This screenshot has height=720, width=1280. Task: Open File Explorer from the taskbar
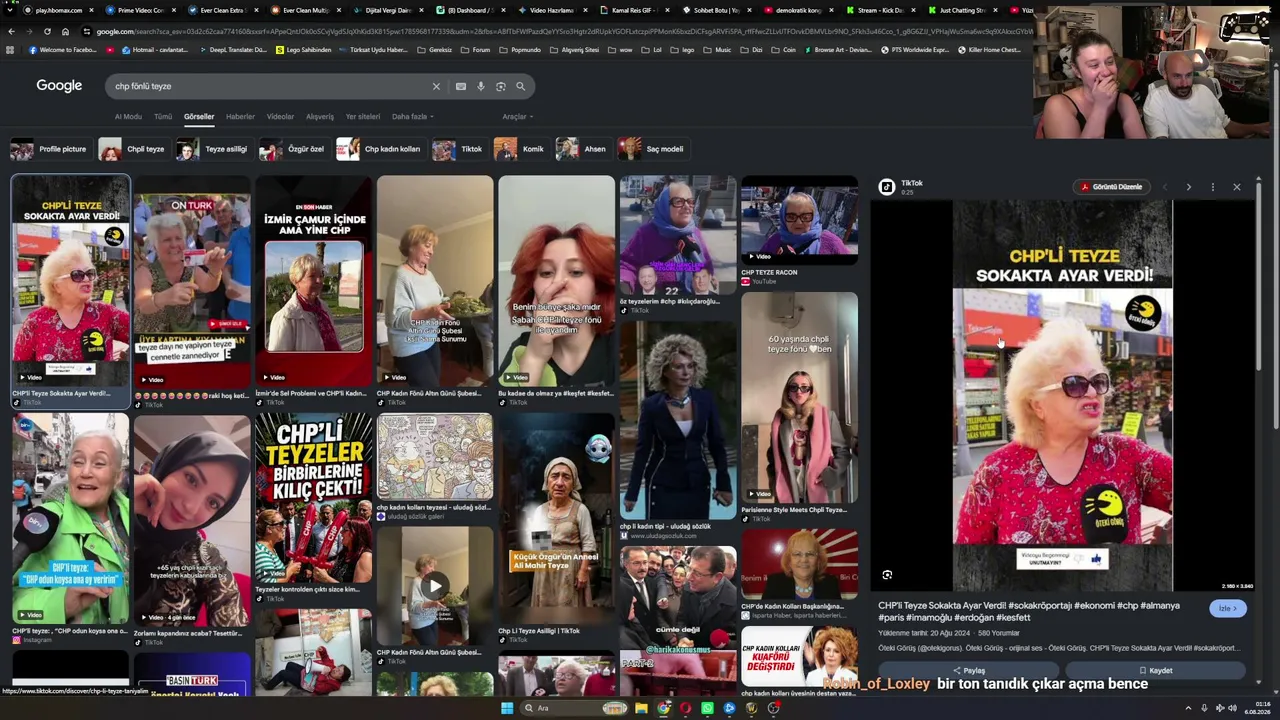[642, 708]
